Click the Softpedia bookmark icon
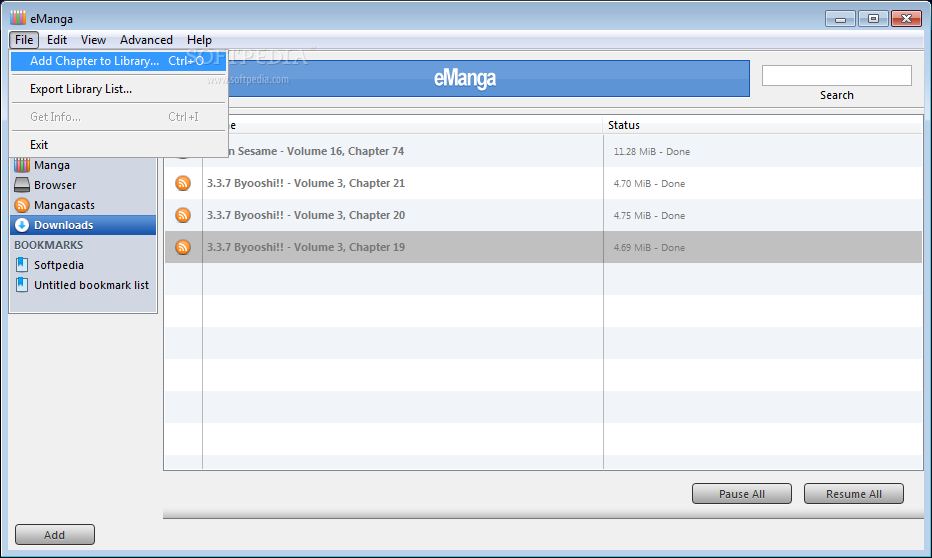Screen dimensions: 932x558 [x=22, y=264]
